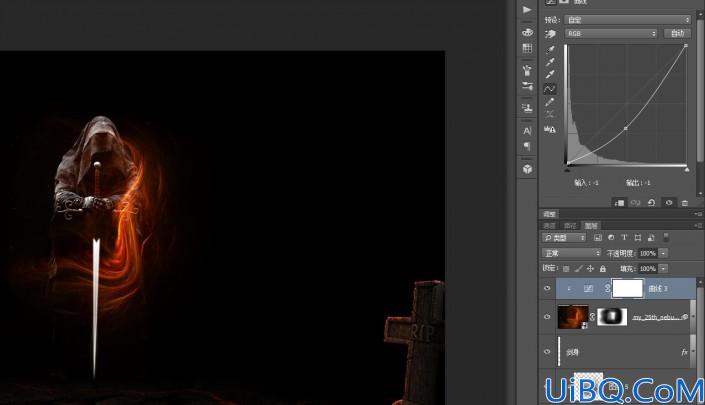The image size is (705, 405).
Task: Click the curve midpoint control point
Action: coord(626,129)
